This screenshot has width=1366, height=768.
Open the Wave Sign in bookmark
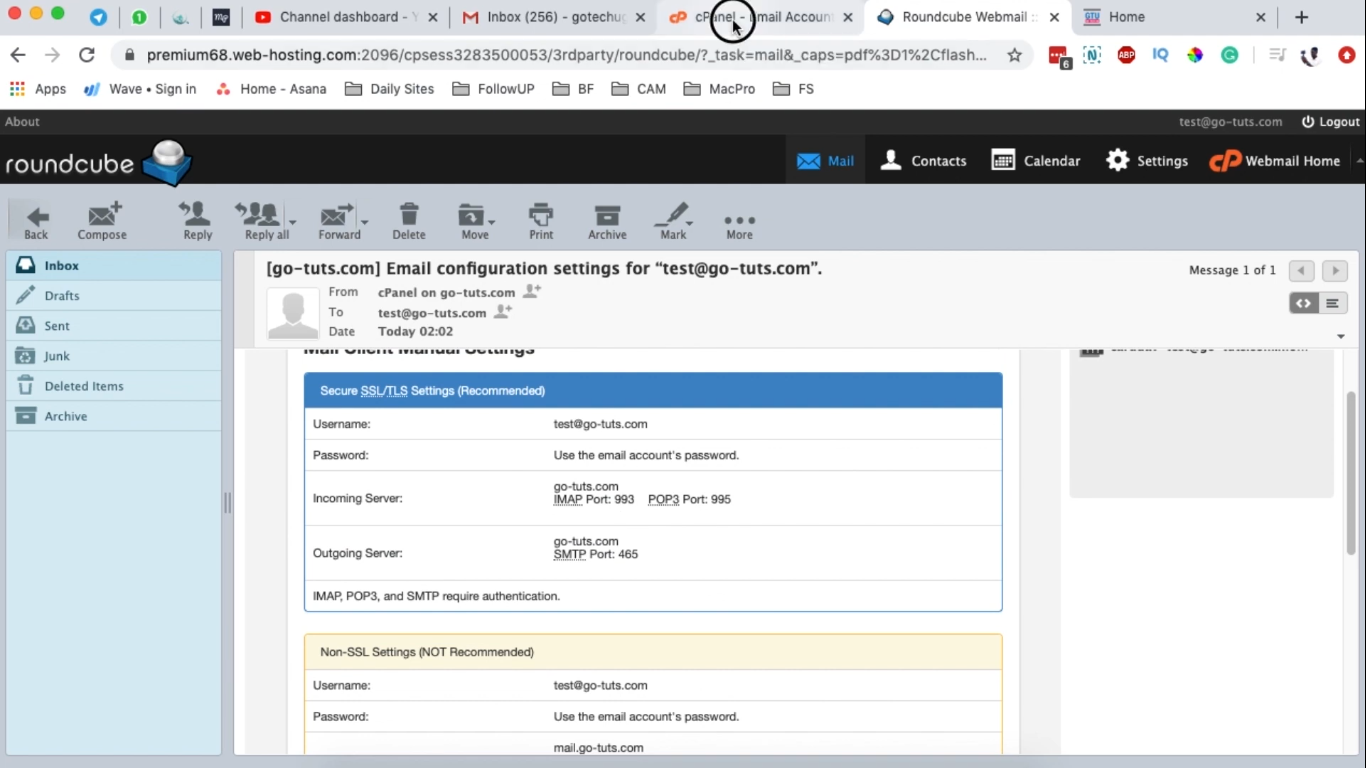(140, 89)
